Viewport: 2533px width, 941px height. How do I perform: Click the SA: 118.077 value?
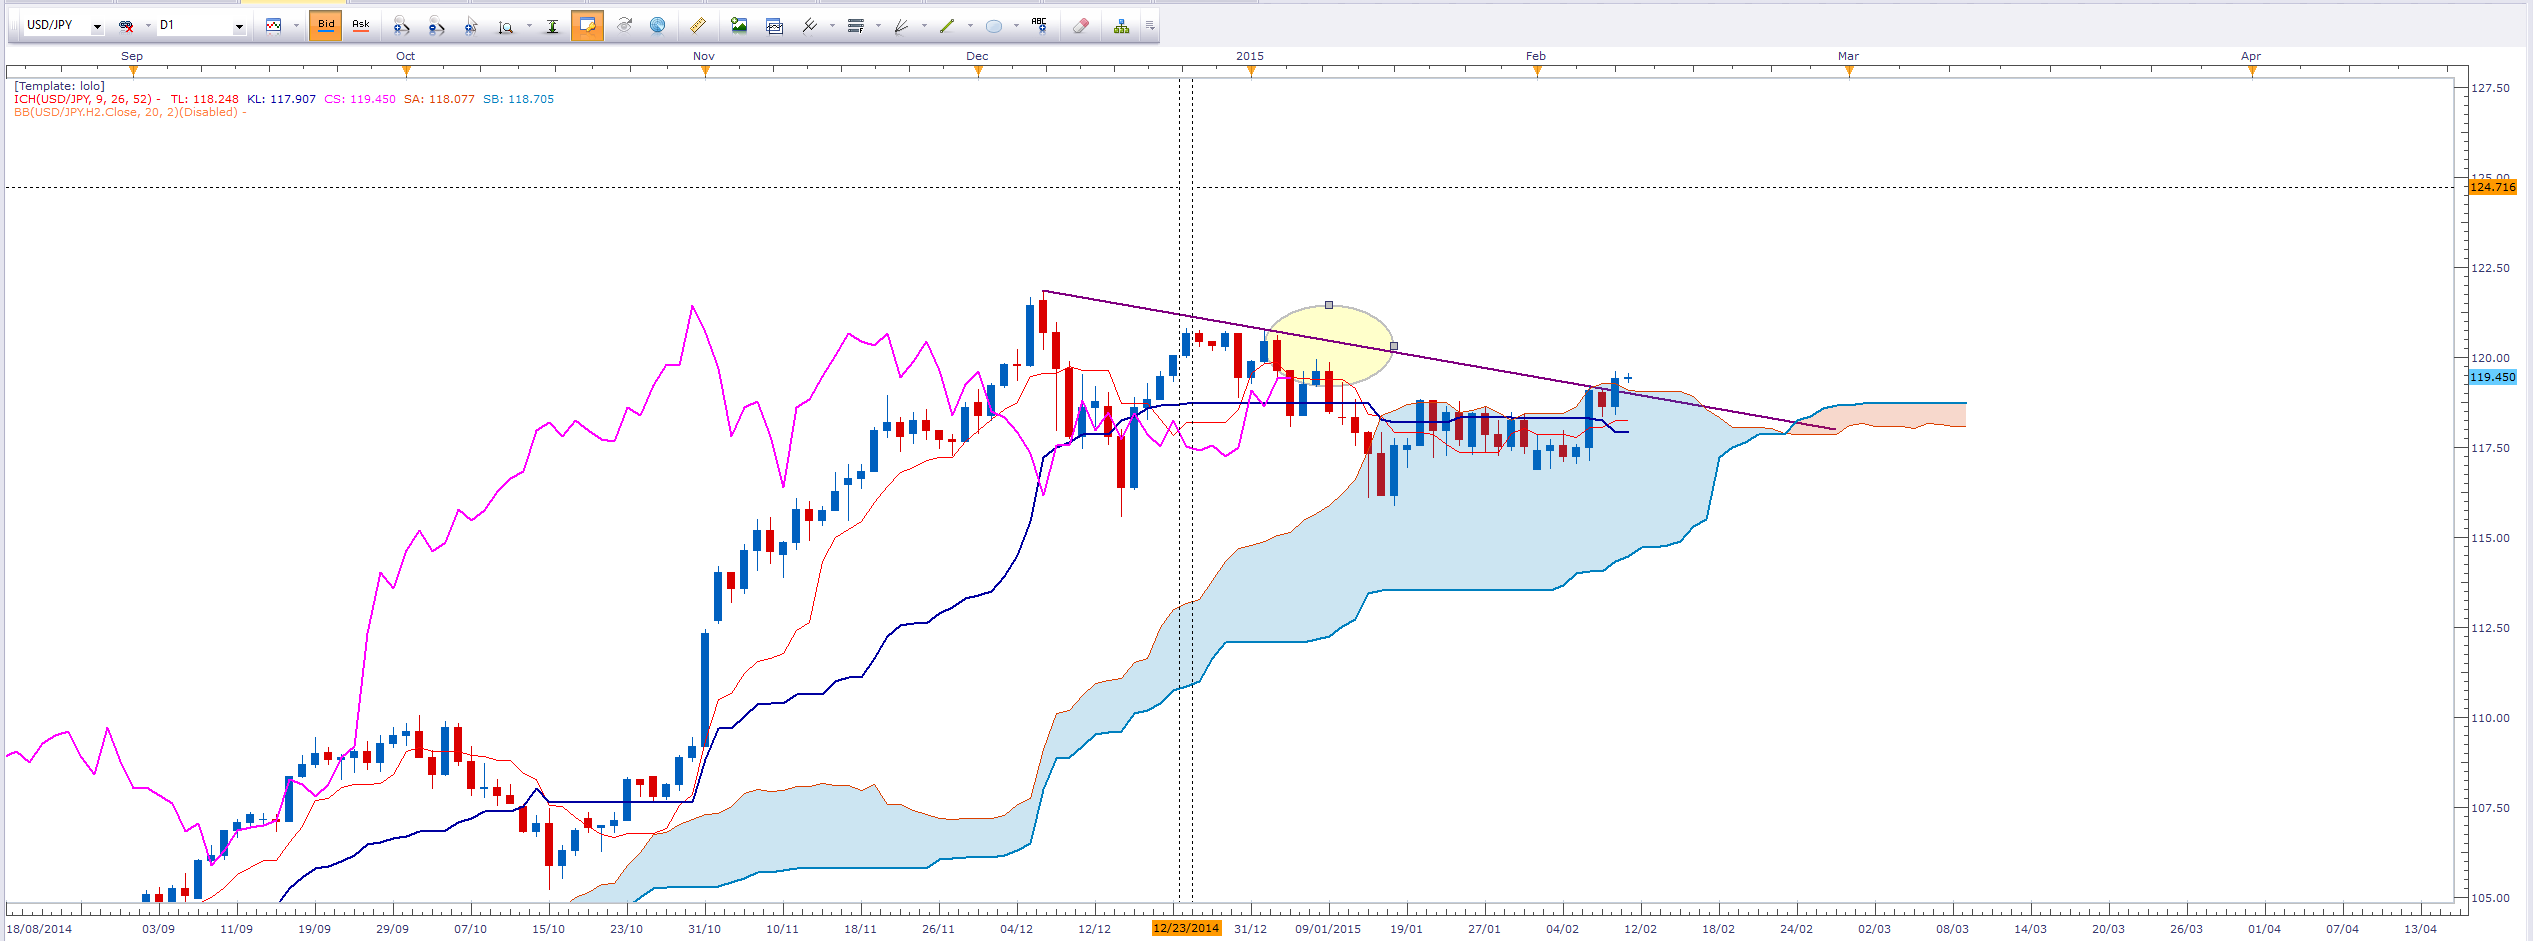(x=439, y=99)
